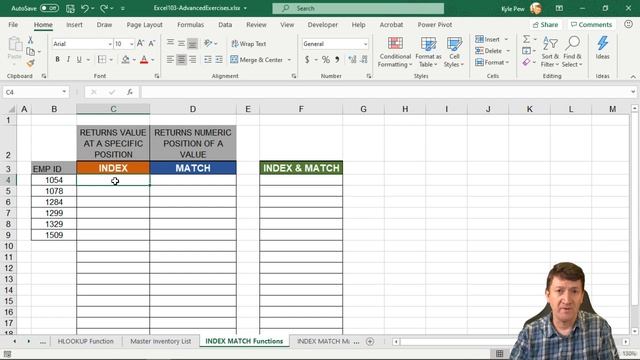This screenshot has width=640, height=360.
Task: Click the Insert Function fx icon
Action: [129, 92]
